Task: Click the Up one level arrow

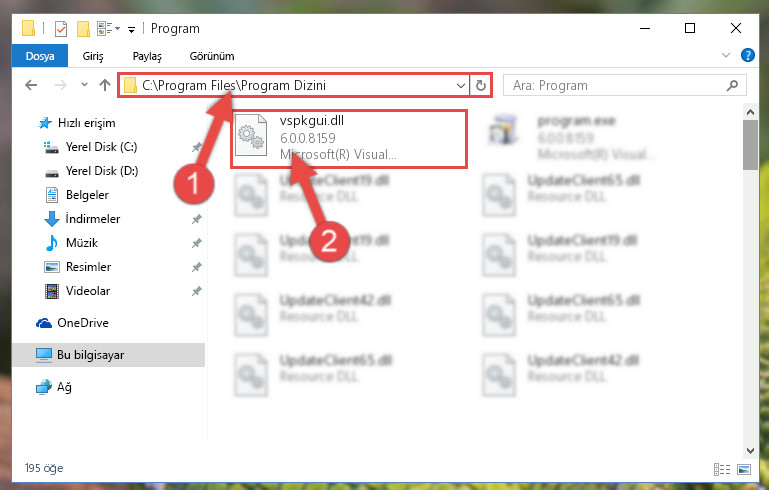Action: pyautogui.click(x=104, y=85)
